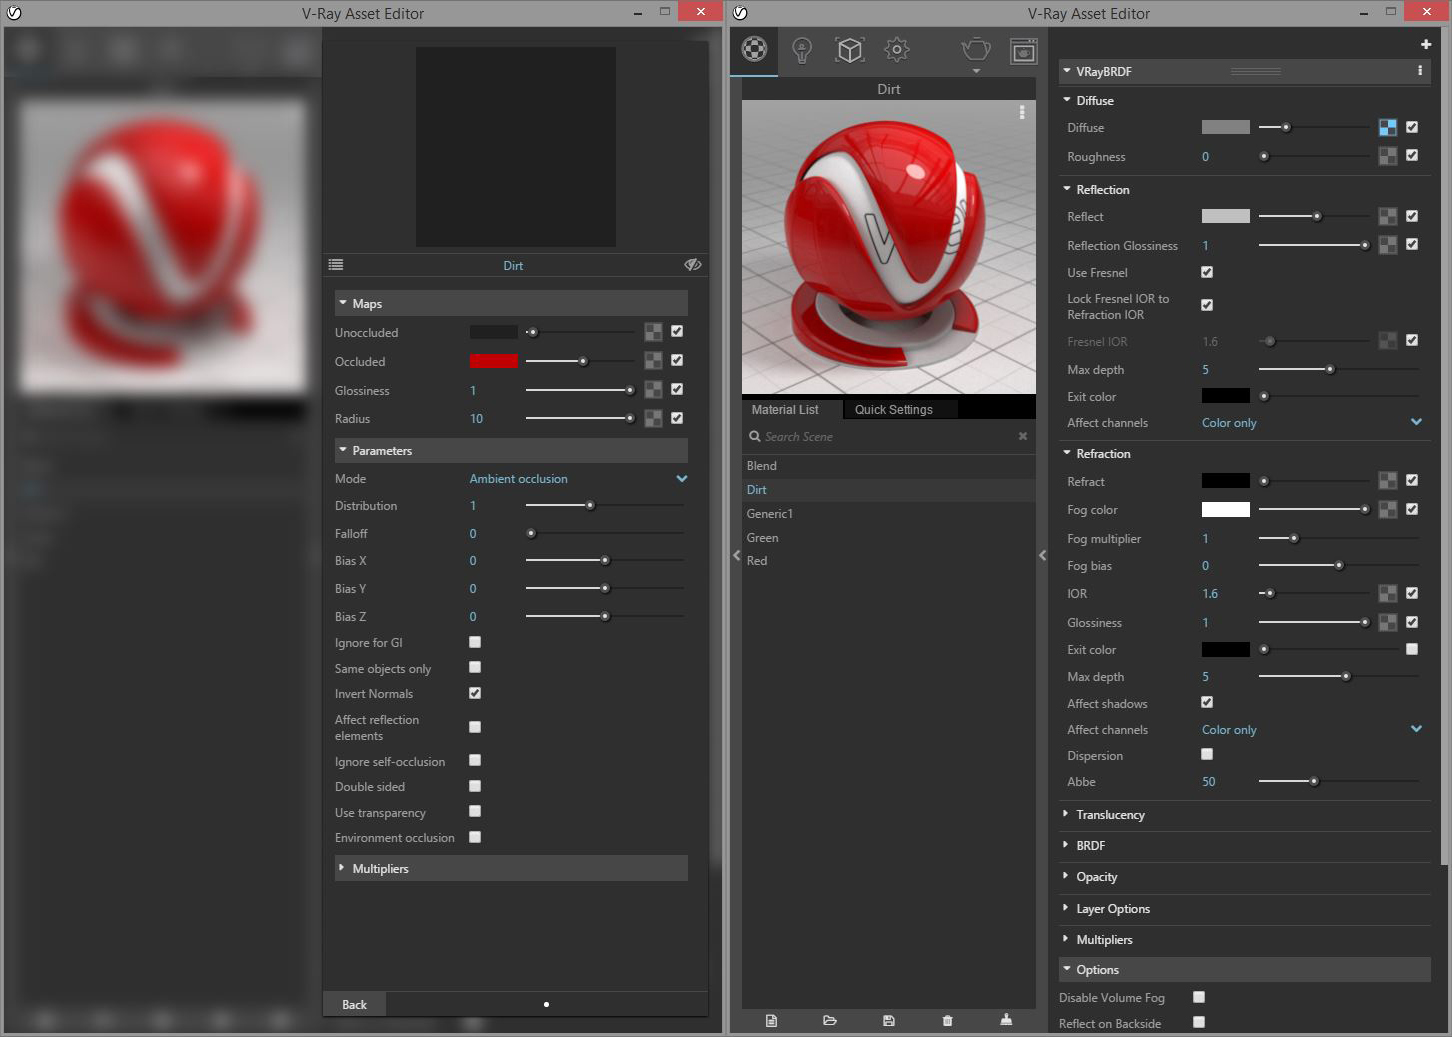
Task: Toggle the Unoccluded map checkbox
Action: (x=677, y=331)
